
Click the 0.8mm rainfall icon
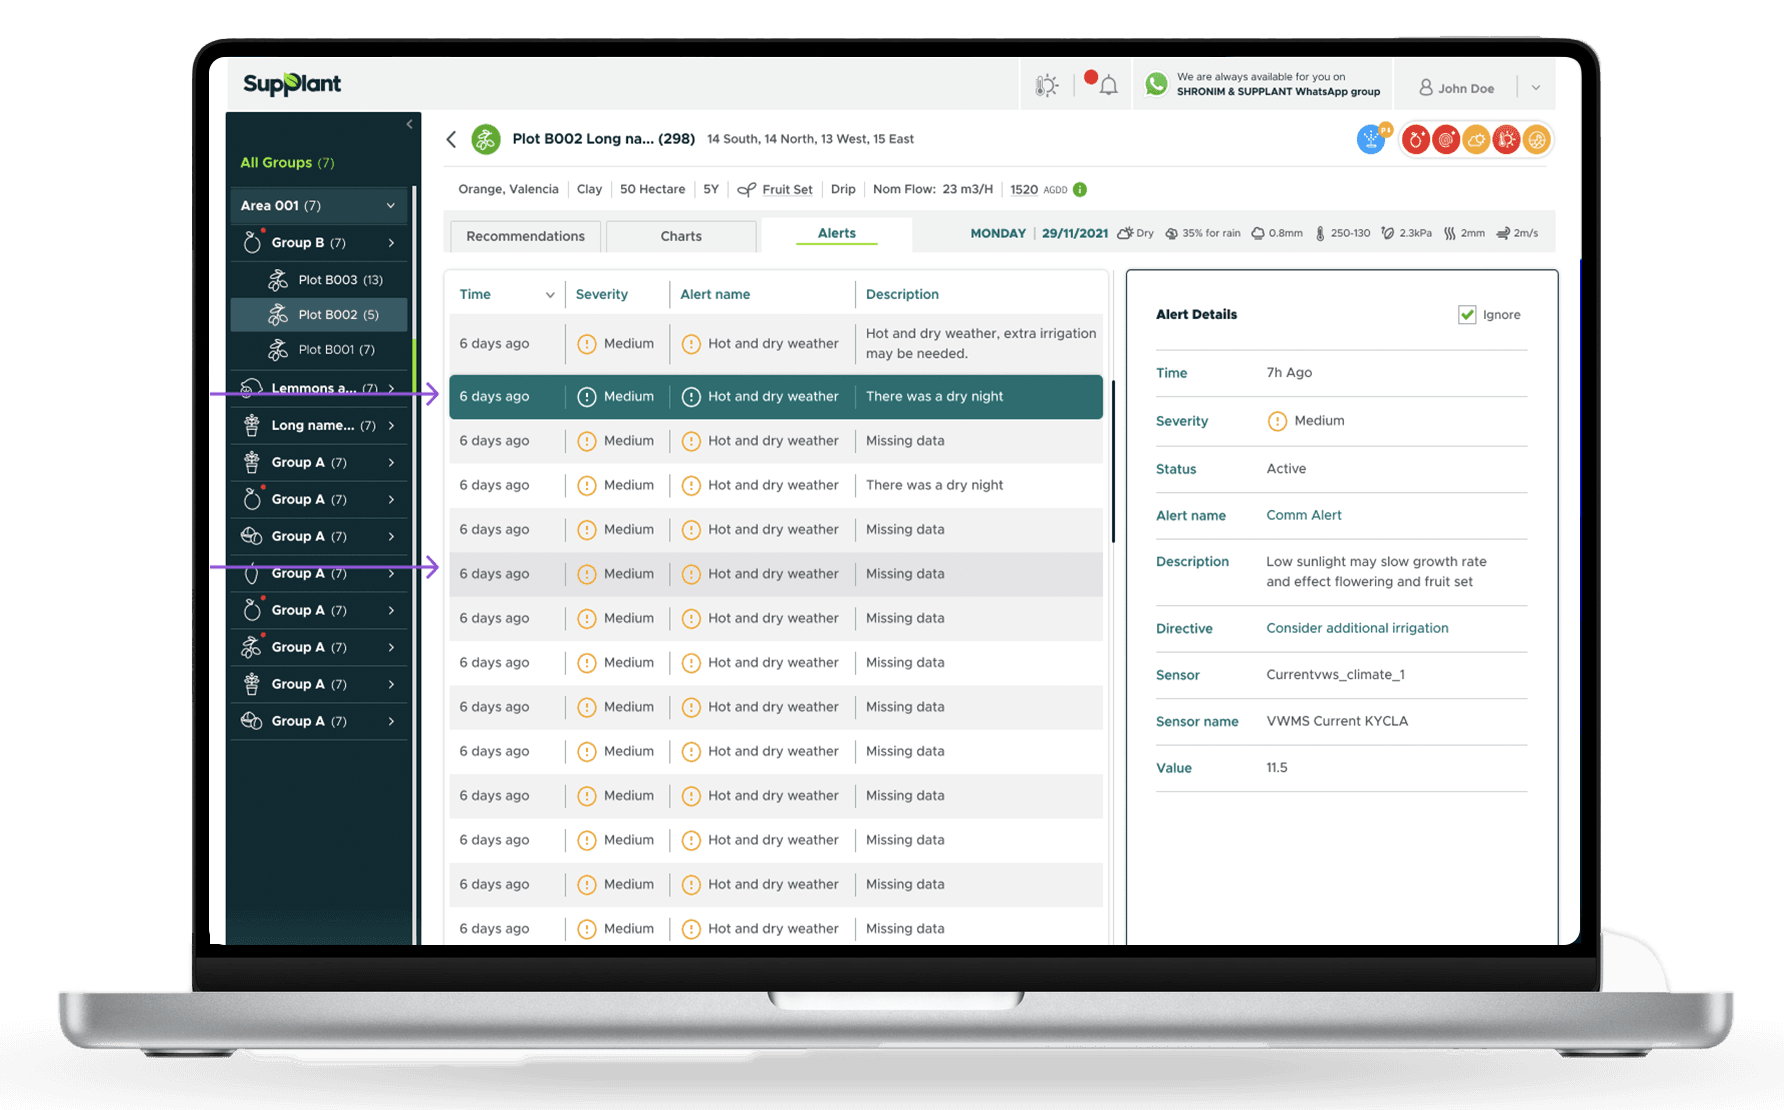tap(1258, 233)
